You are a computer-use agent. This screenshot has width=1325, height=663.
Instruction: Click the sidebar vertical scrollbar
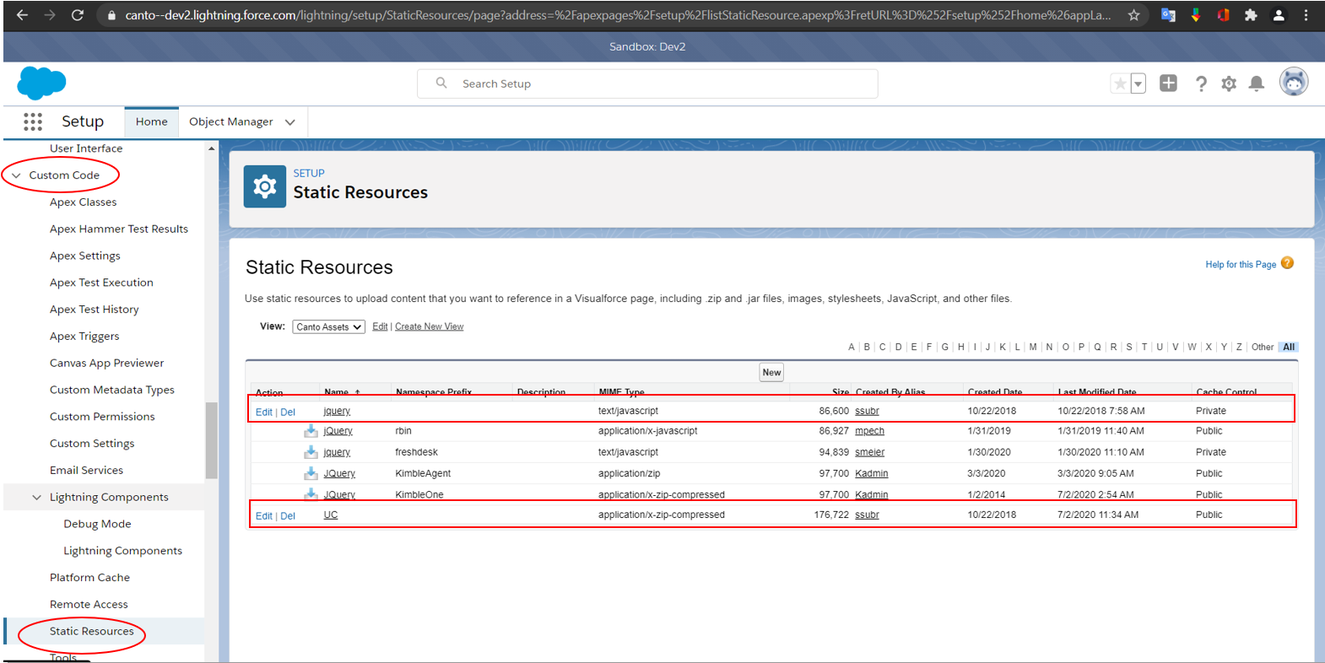(211, 440)
